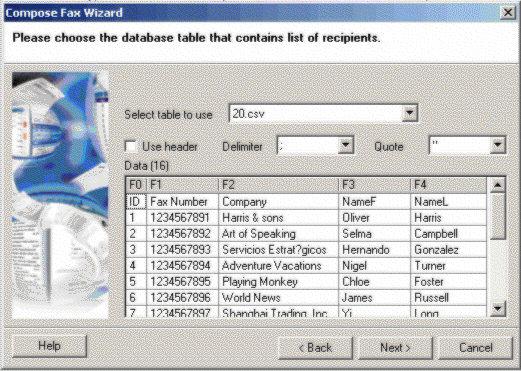Viewport: 521px width, 371px height.
Task: Select cell 1234567895
Action: (182, 282)
